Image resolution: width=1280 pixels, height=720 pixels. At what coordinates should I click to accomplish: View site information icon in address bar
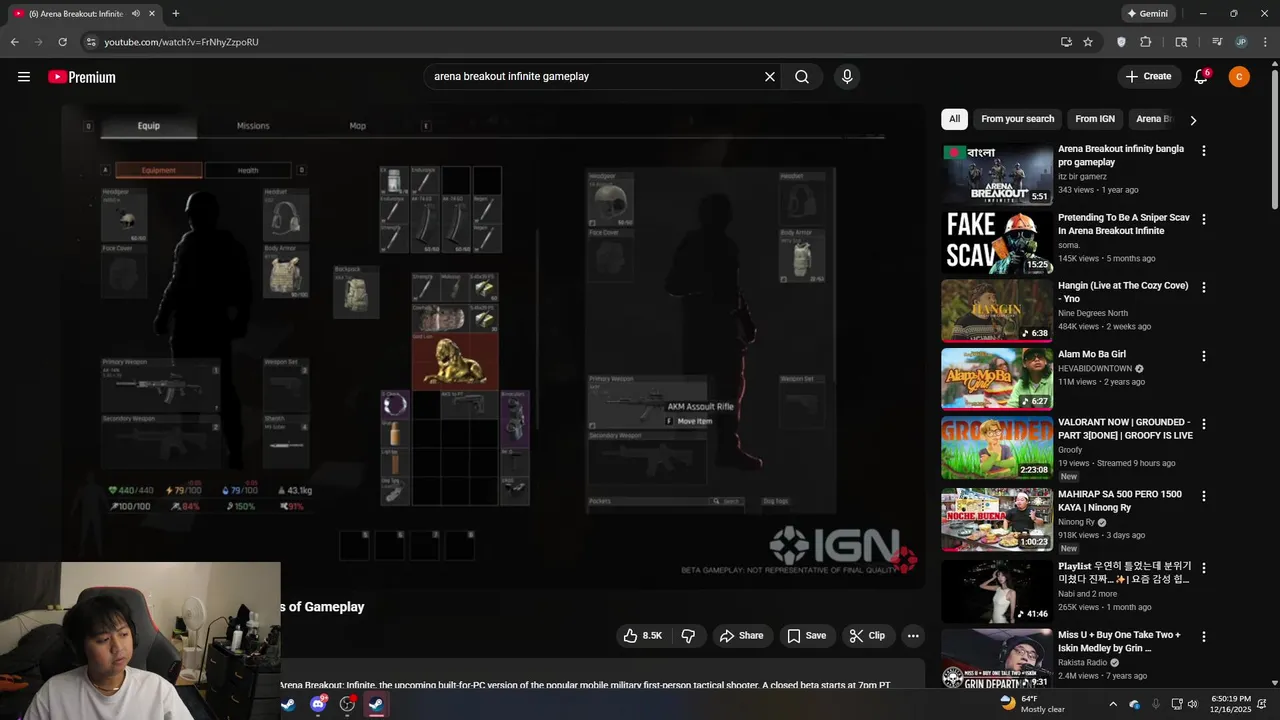click(91, 42)
